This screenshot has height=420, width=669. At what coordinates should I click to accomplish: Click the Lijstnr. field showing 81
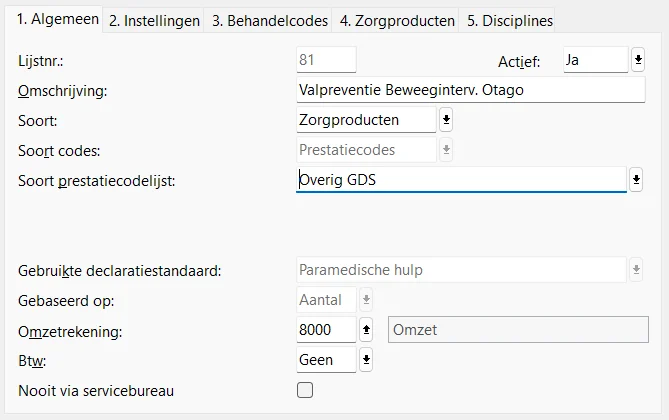pos(326,60)
